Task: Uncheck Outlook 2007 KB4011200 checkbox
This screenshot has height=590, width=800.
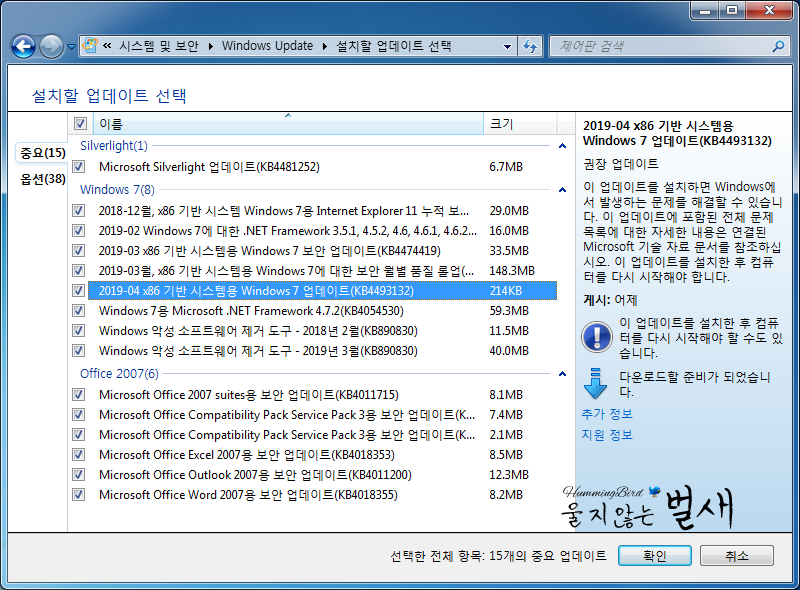Action: (79, 475)
